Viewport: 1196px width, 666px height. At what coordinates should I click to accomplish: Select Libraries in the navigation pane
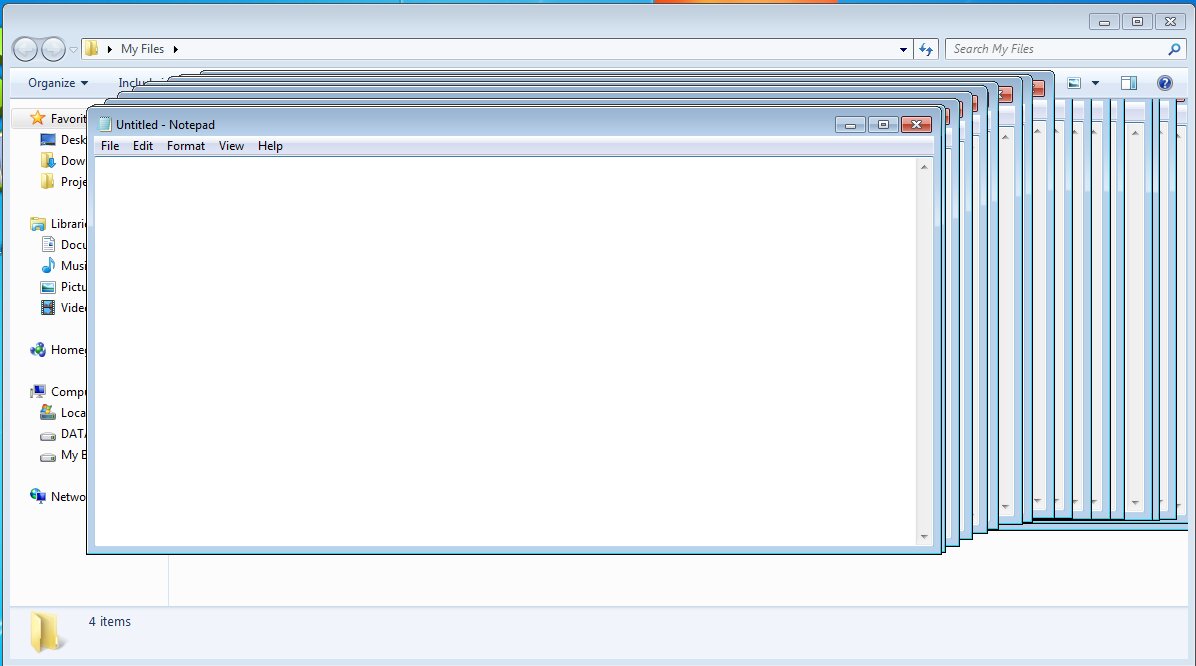tap(58, 224)
